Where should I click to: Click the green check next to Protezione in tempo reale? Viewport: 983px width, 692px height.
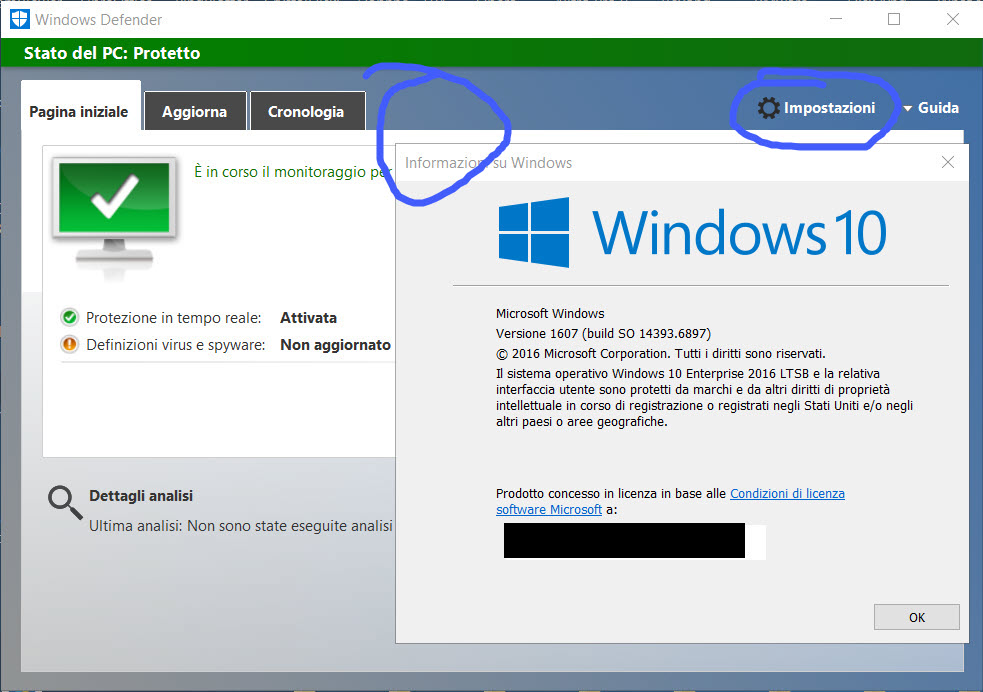pos(70,317)
